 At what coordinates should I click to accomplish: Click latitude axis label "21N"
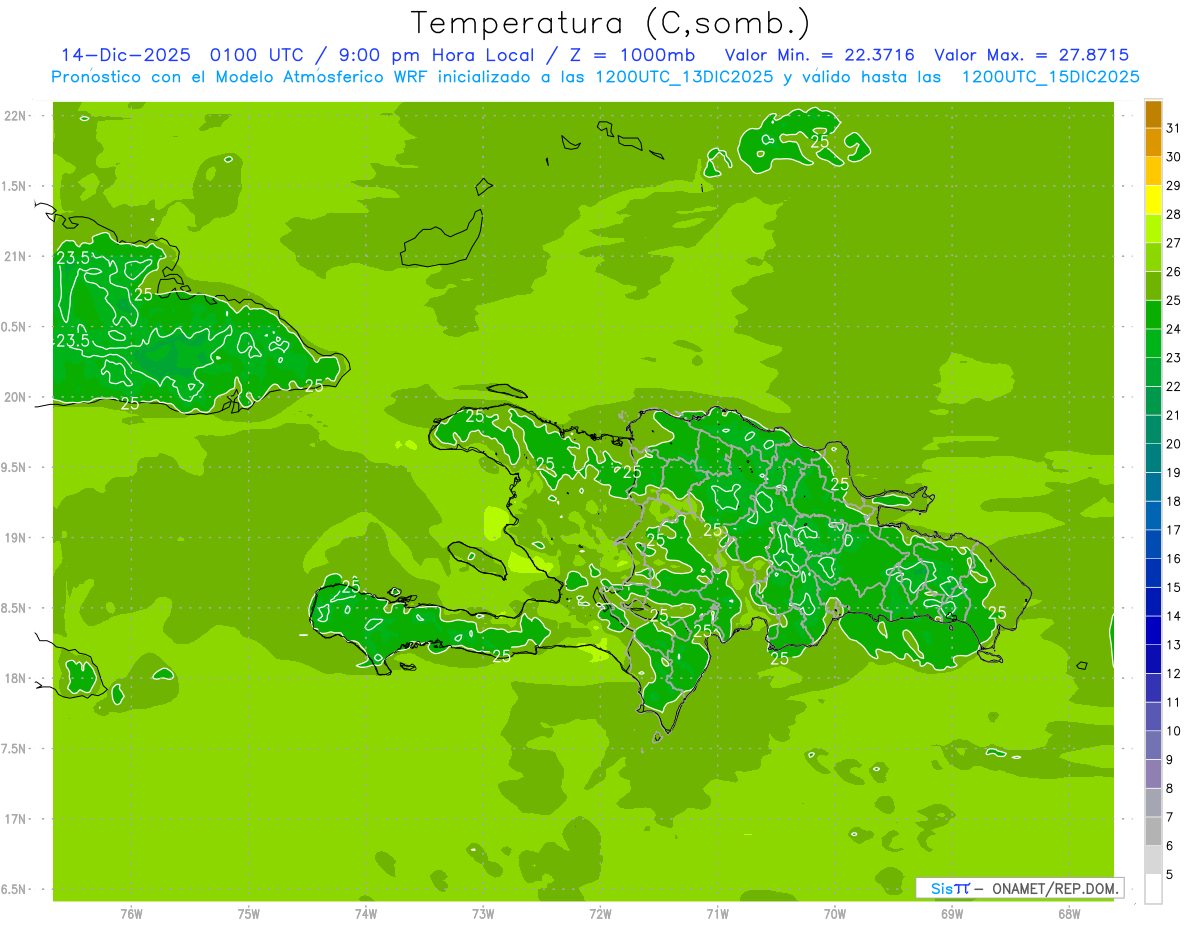pyautogui.click(x=17, y=257)
